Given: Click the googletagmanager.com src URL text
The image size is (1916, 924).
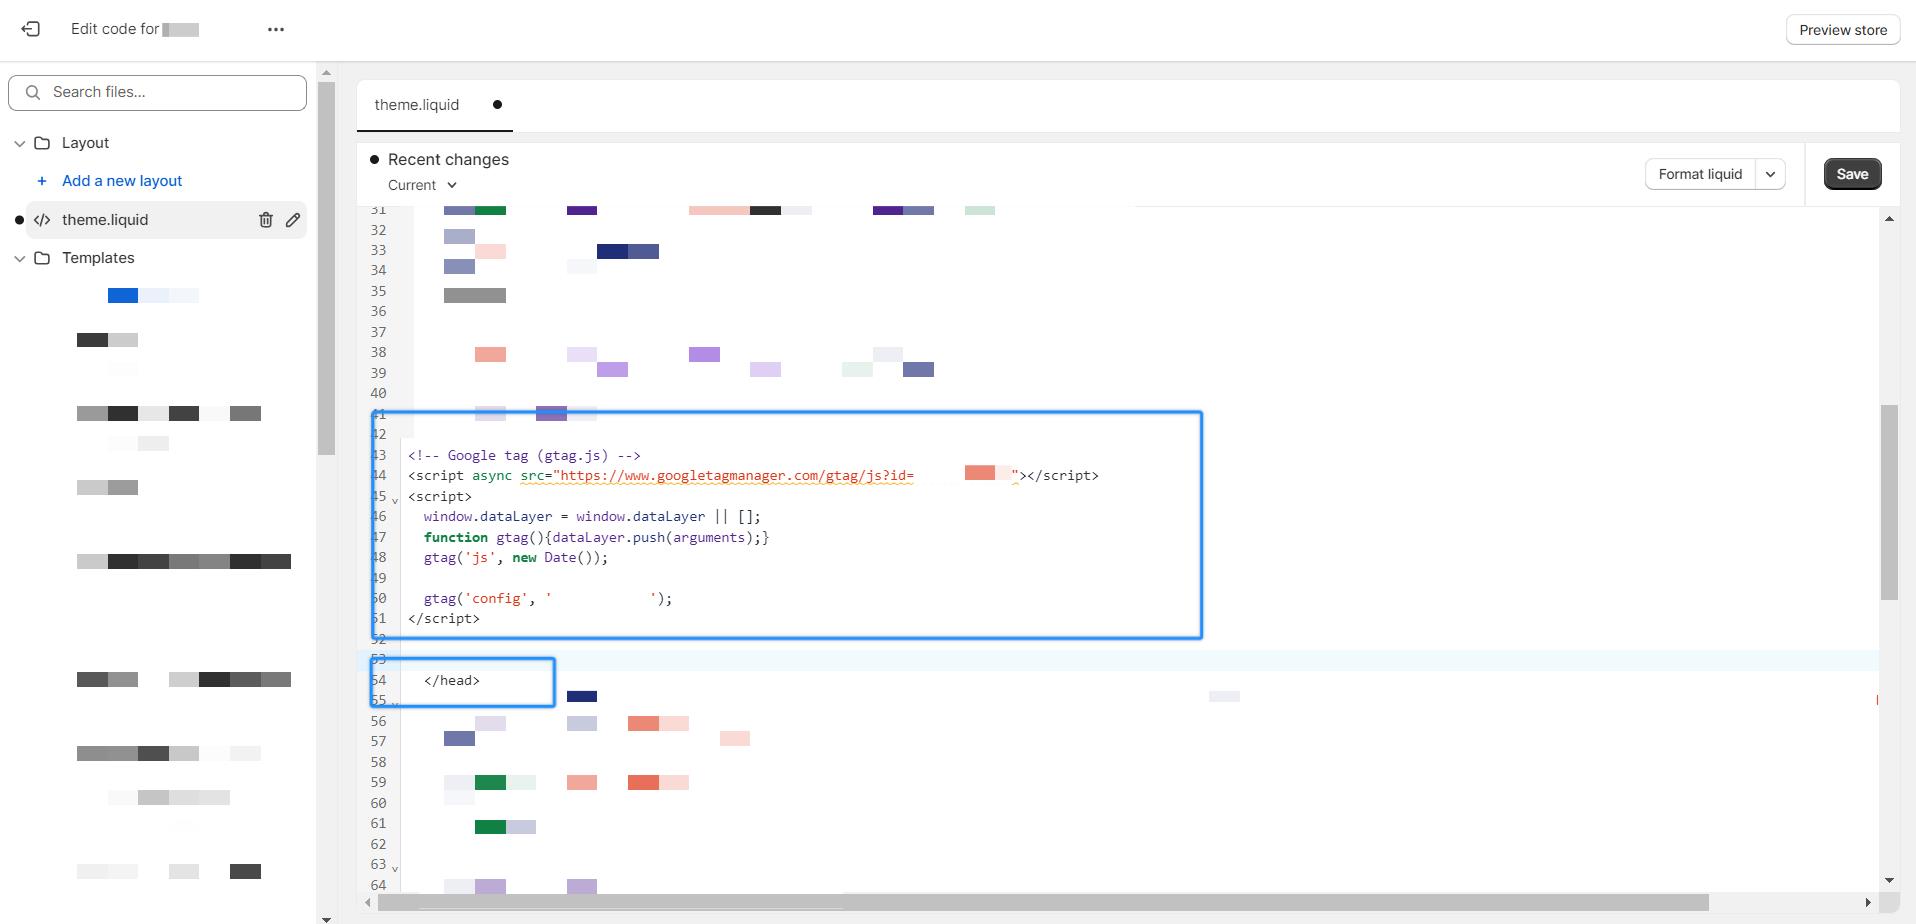Looking at the screenshot, I should (736, 476).
